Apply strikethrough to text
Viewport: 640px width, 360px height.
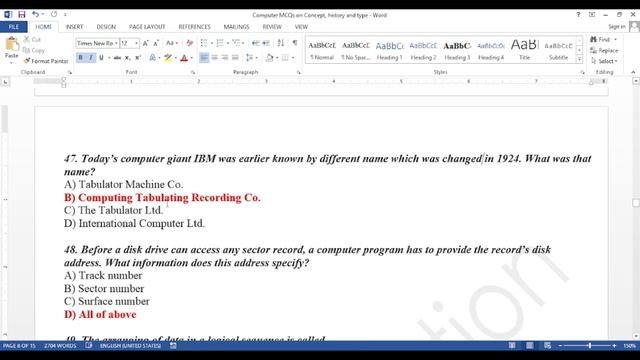[118, 58]
